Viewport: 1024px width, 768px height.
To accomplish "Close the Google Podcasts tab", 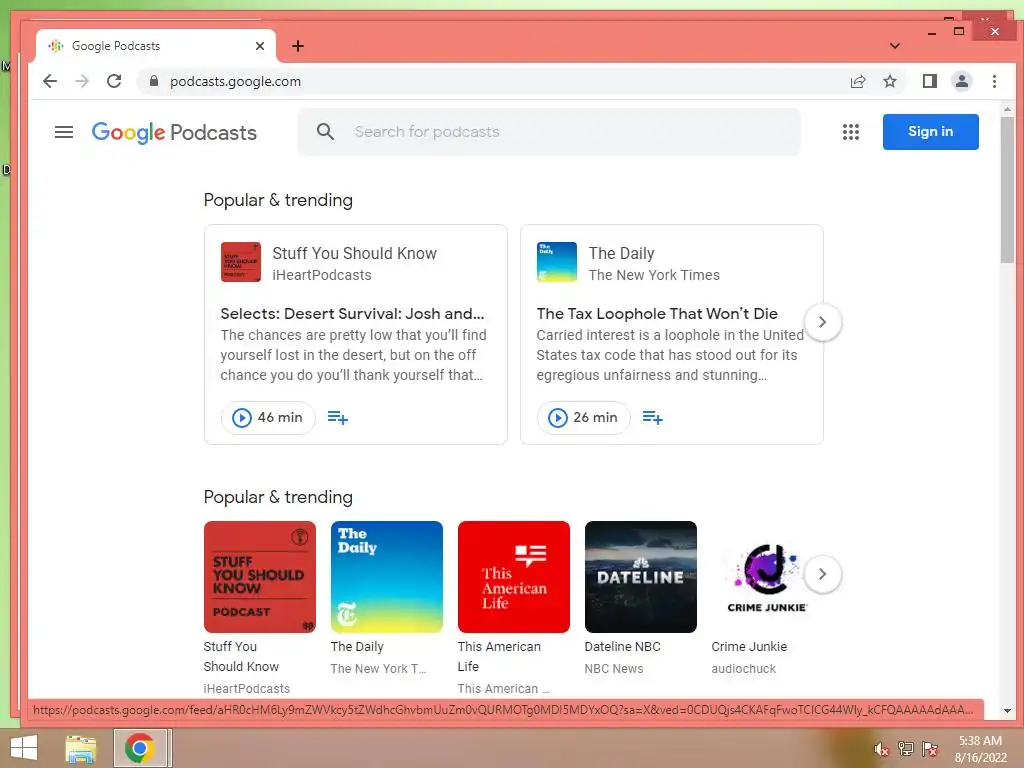I will click(260, 46).
